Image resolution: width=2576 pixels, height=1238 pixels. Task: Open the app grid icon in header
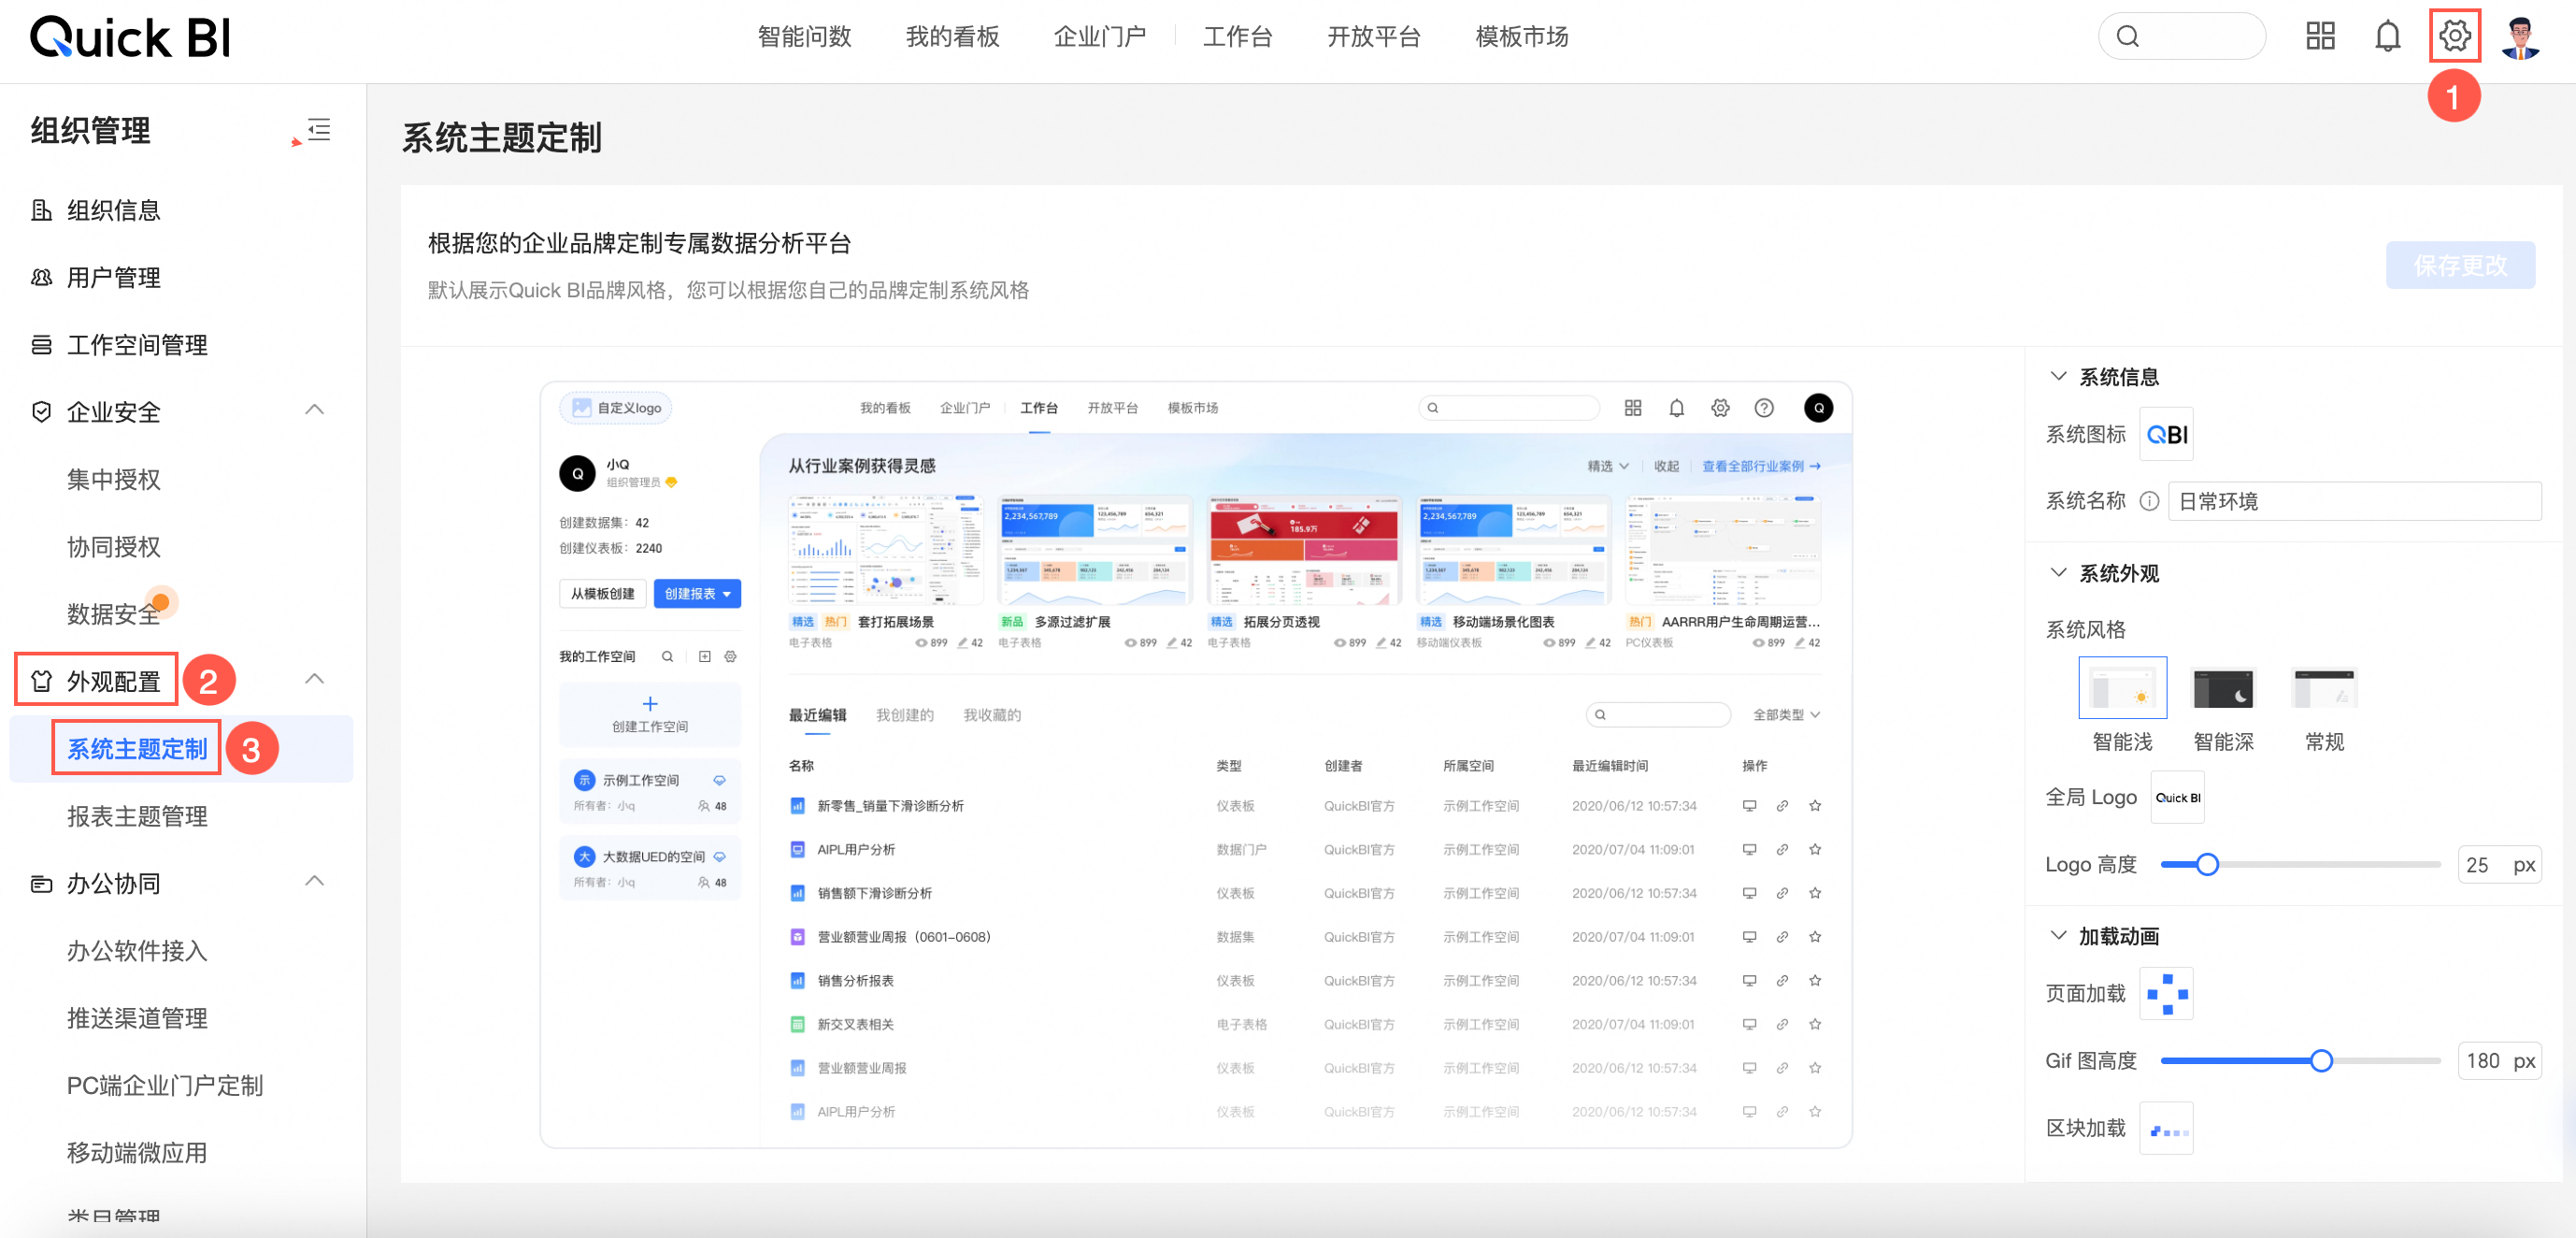(x=2320, y=37)
